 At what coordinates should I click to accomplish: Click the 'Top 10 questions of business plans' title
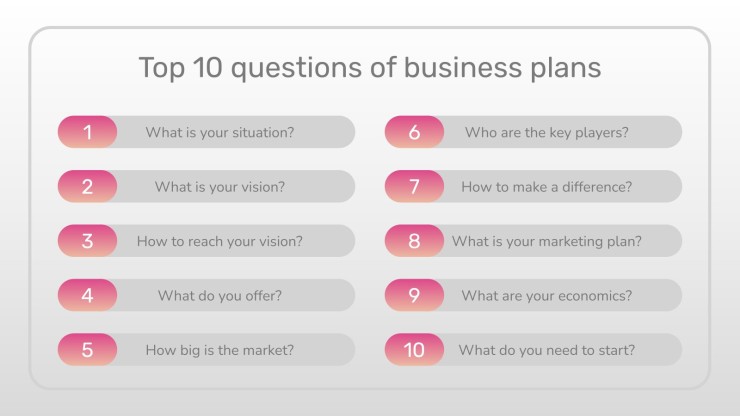[x=370, y=68]
